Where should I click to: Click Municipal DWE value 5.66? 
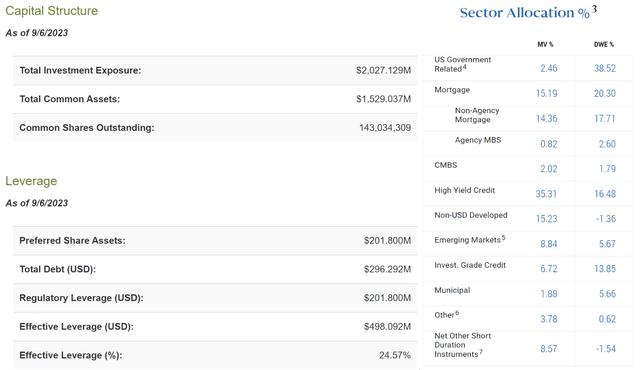pyautogui.click(x=607, y=294)
